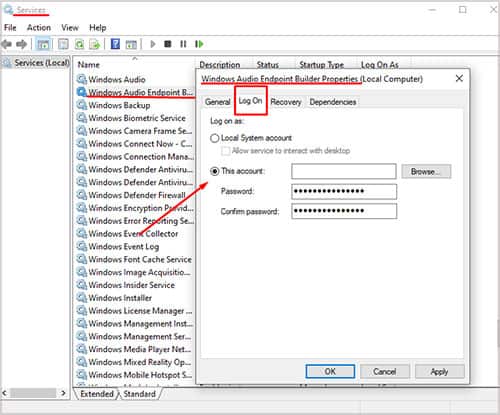Click the Export List toolbar icon
Image resolution: width=500 pixels, height=415 pixels.
(95, 44)
